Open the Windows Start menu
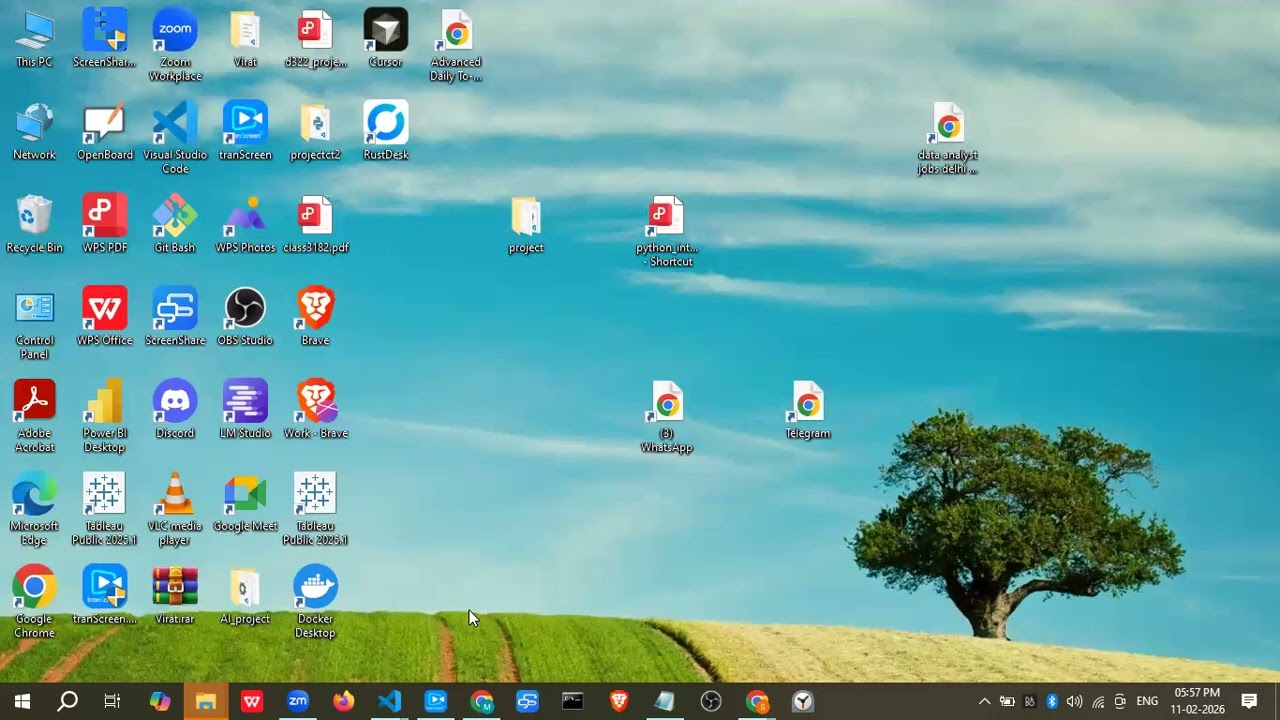 (x=22, y=701)
